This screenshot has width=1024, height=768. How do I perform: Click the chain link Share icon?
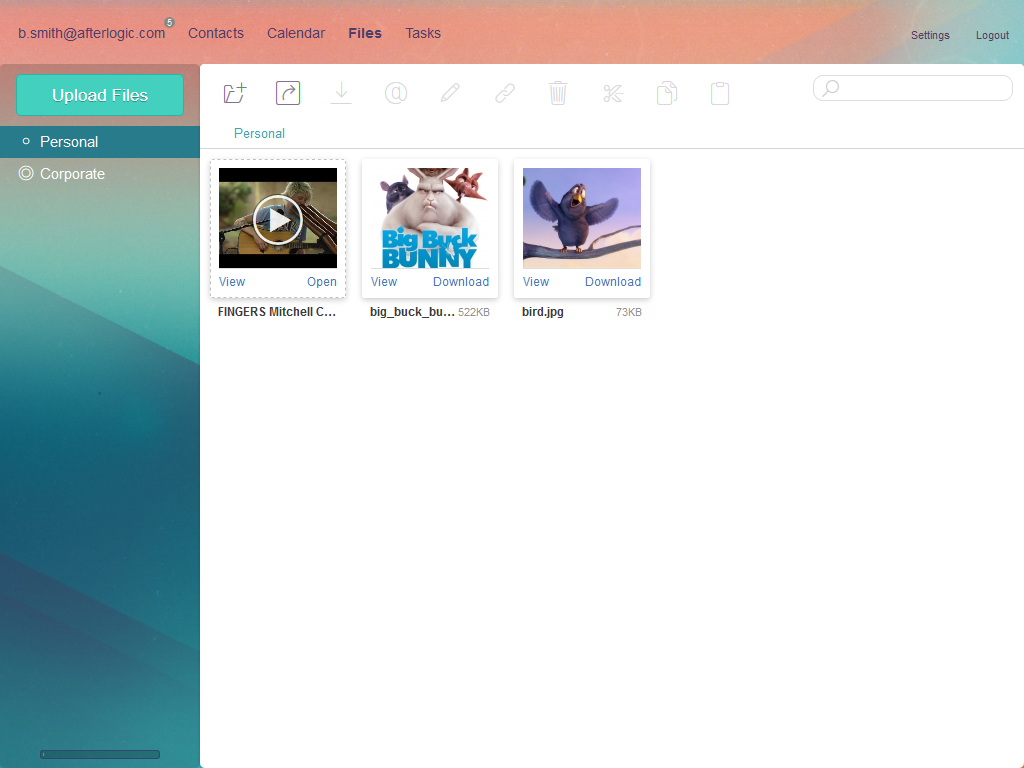pyautogui.click(x=505, y=93)
